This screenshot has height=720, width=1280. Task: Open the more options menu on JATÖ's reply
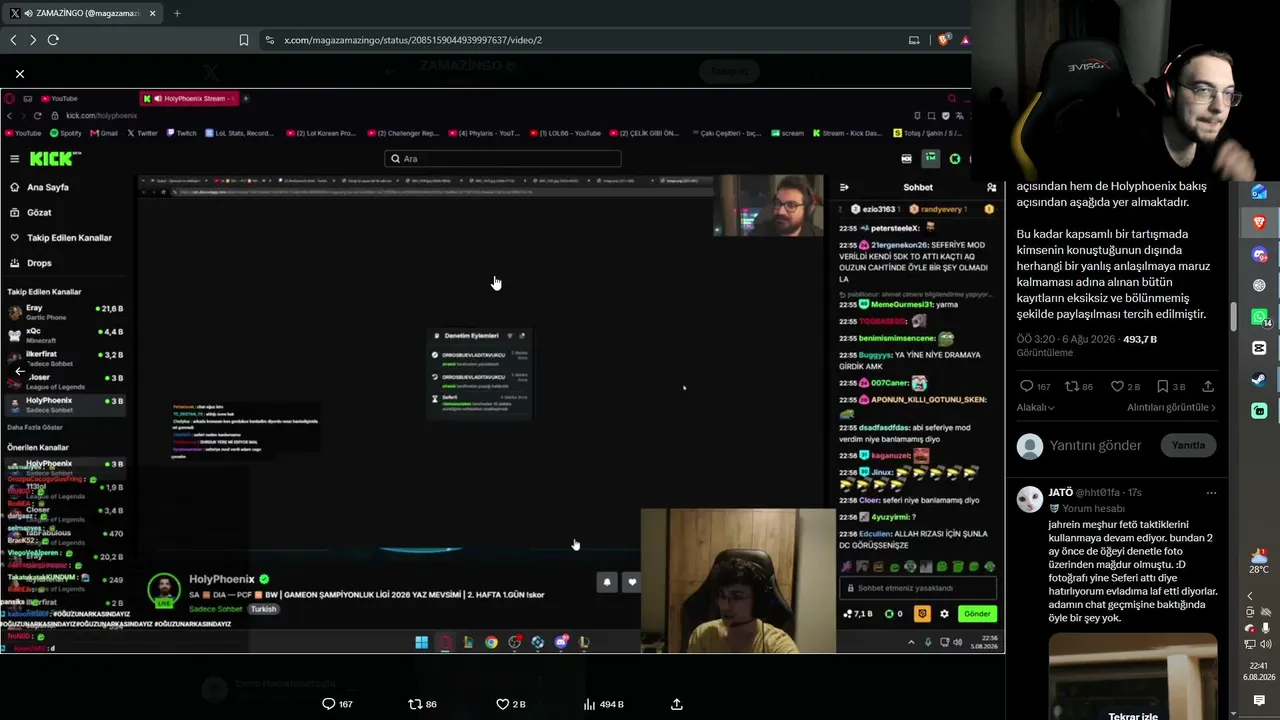pyautogui.click(x=1211, y=493)
